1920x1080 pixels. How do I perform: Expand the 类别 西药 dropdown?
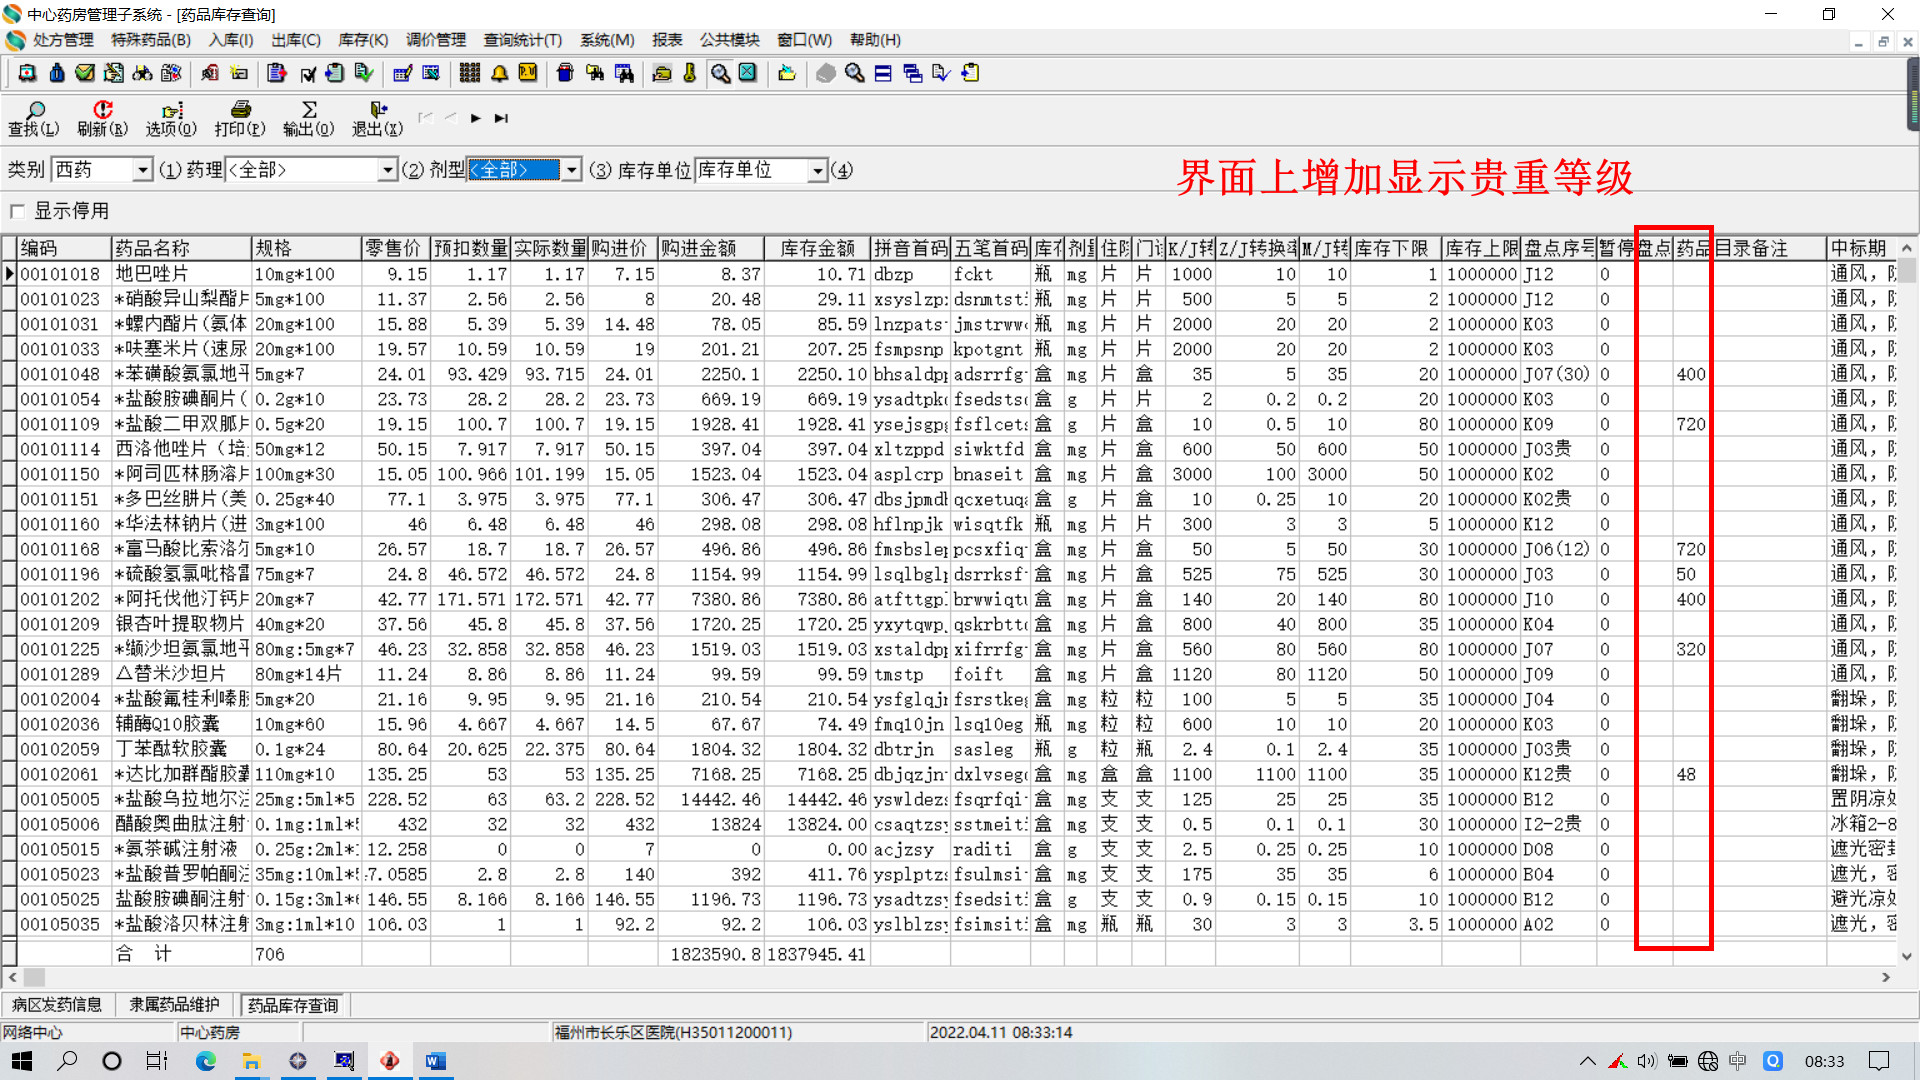click(142, 171)
